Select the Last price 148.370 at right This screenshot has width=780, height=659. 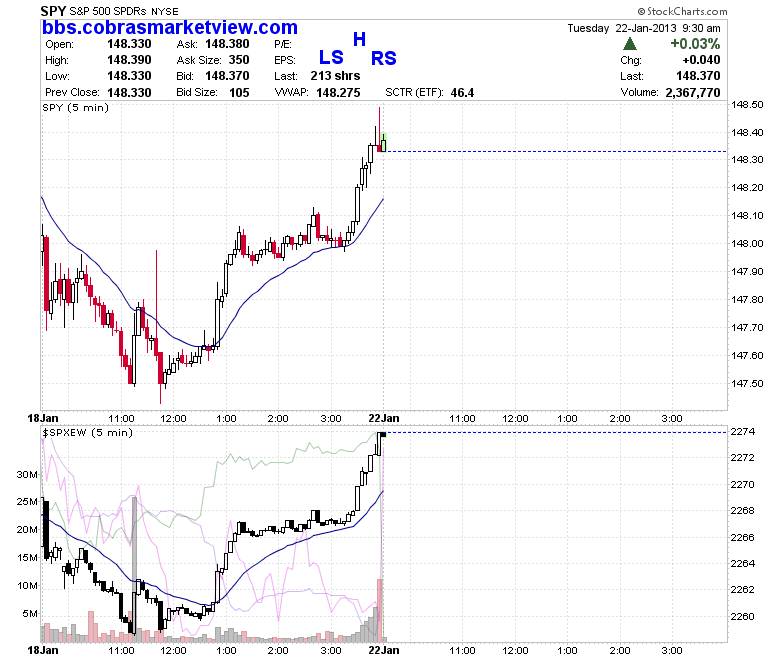point(698,76)
